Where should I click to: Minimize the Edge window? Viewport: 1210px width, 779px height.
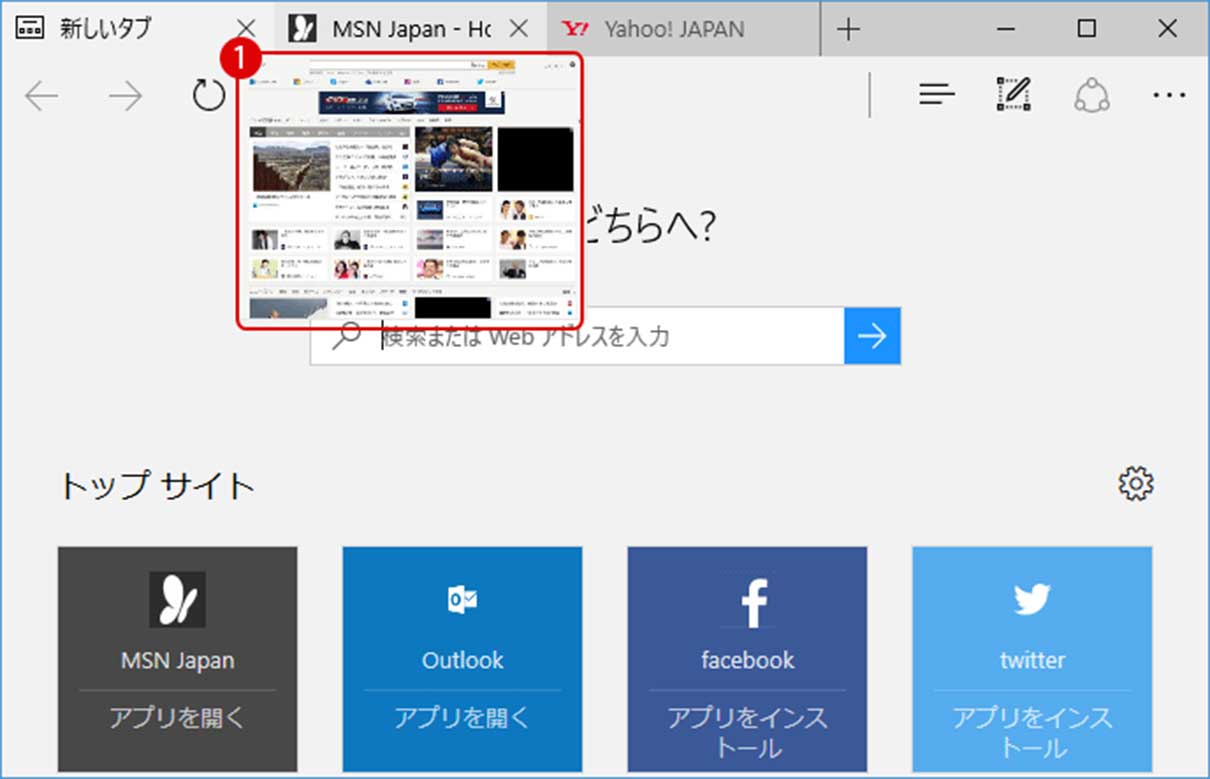point(1007,29)
